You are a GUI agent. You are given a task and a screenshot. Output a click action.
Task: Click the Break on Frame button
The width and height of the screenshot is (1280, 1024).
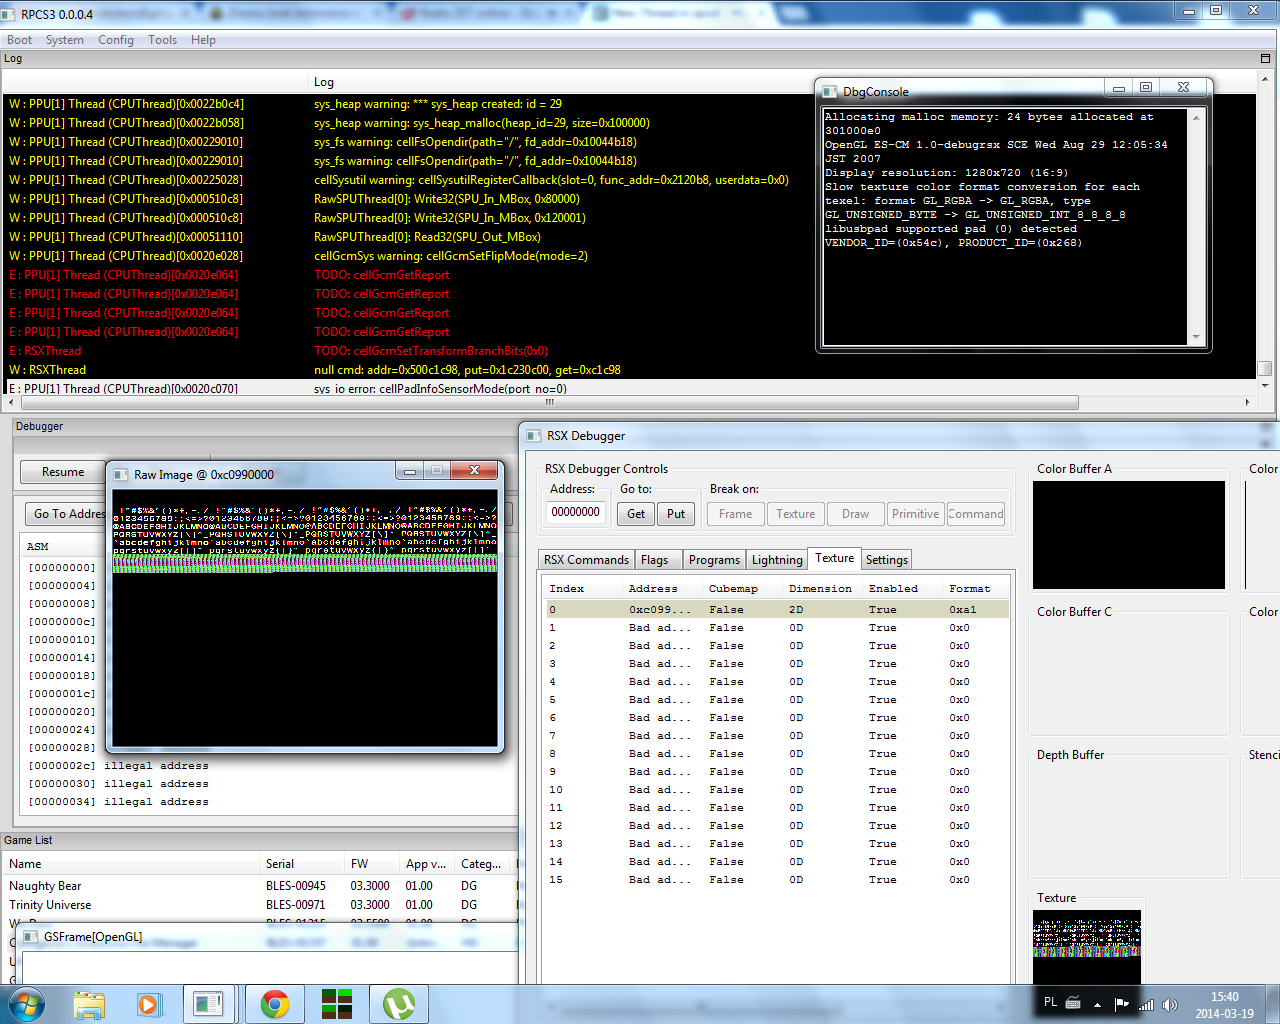coord(735,514)
